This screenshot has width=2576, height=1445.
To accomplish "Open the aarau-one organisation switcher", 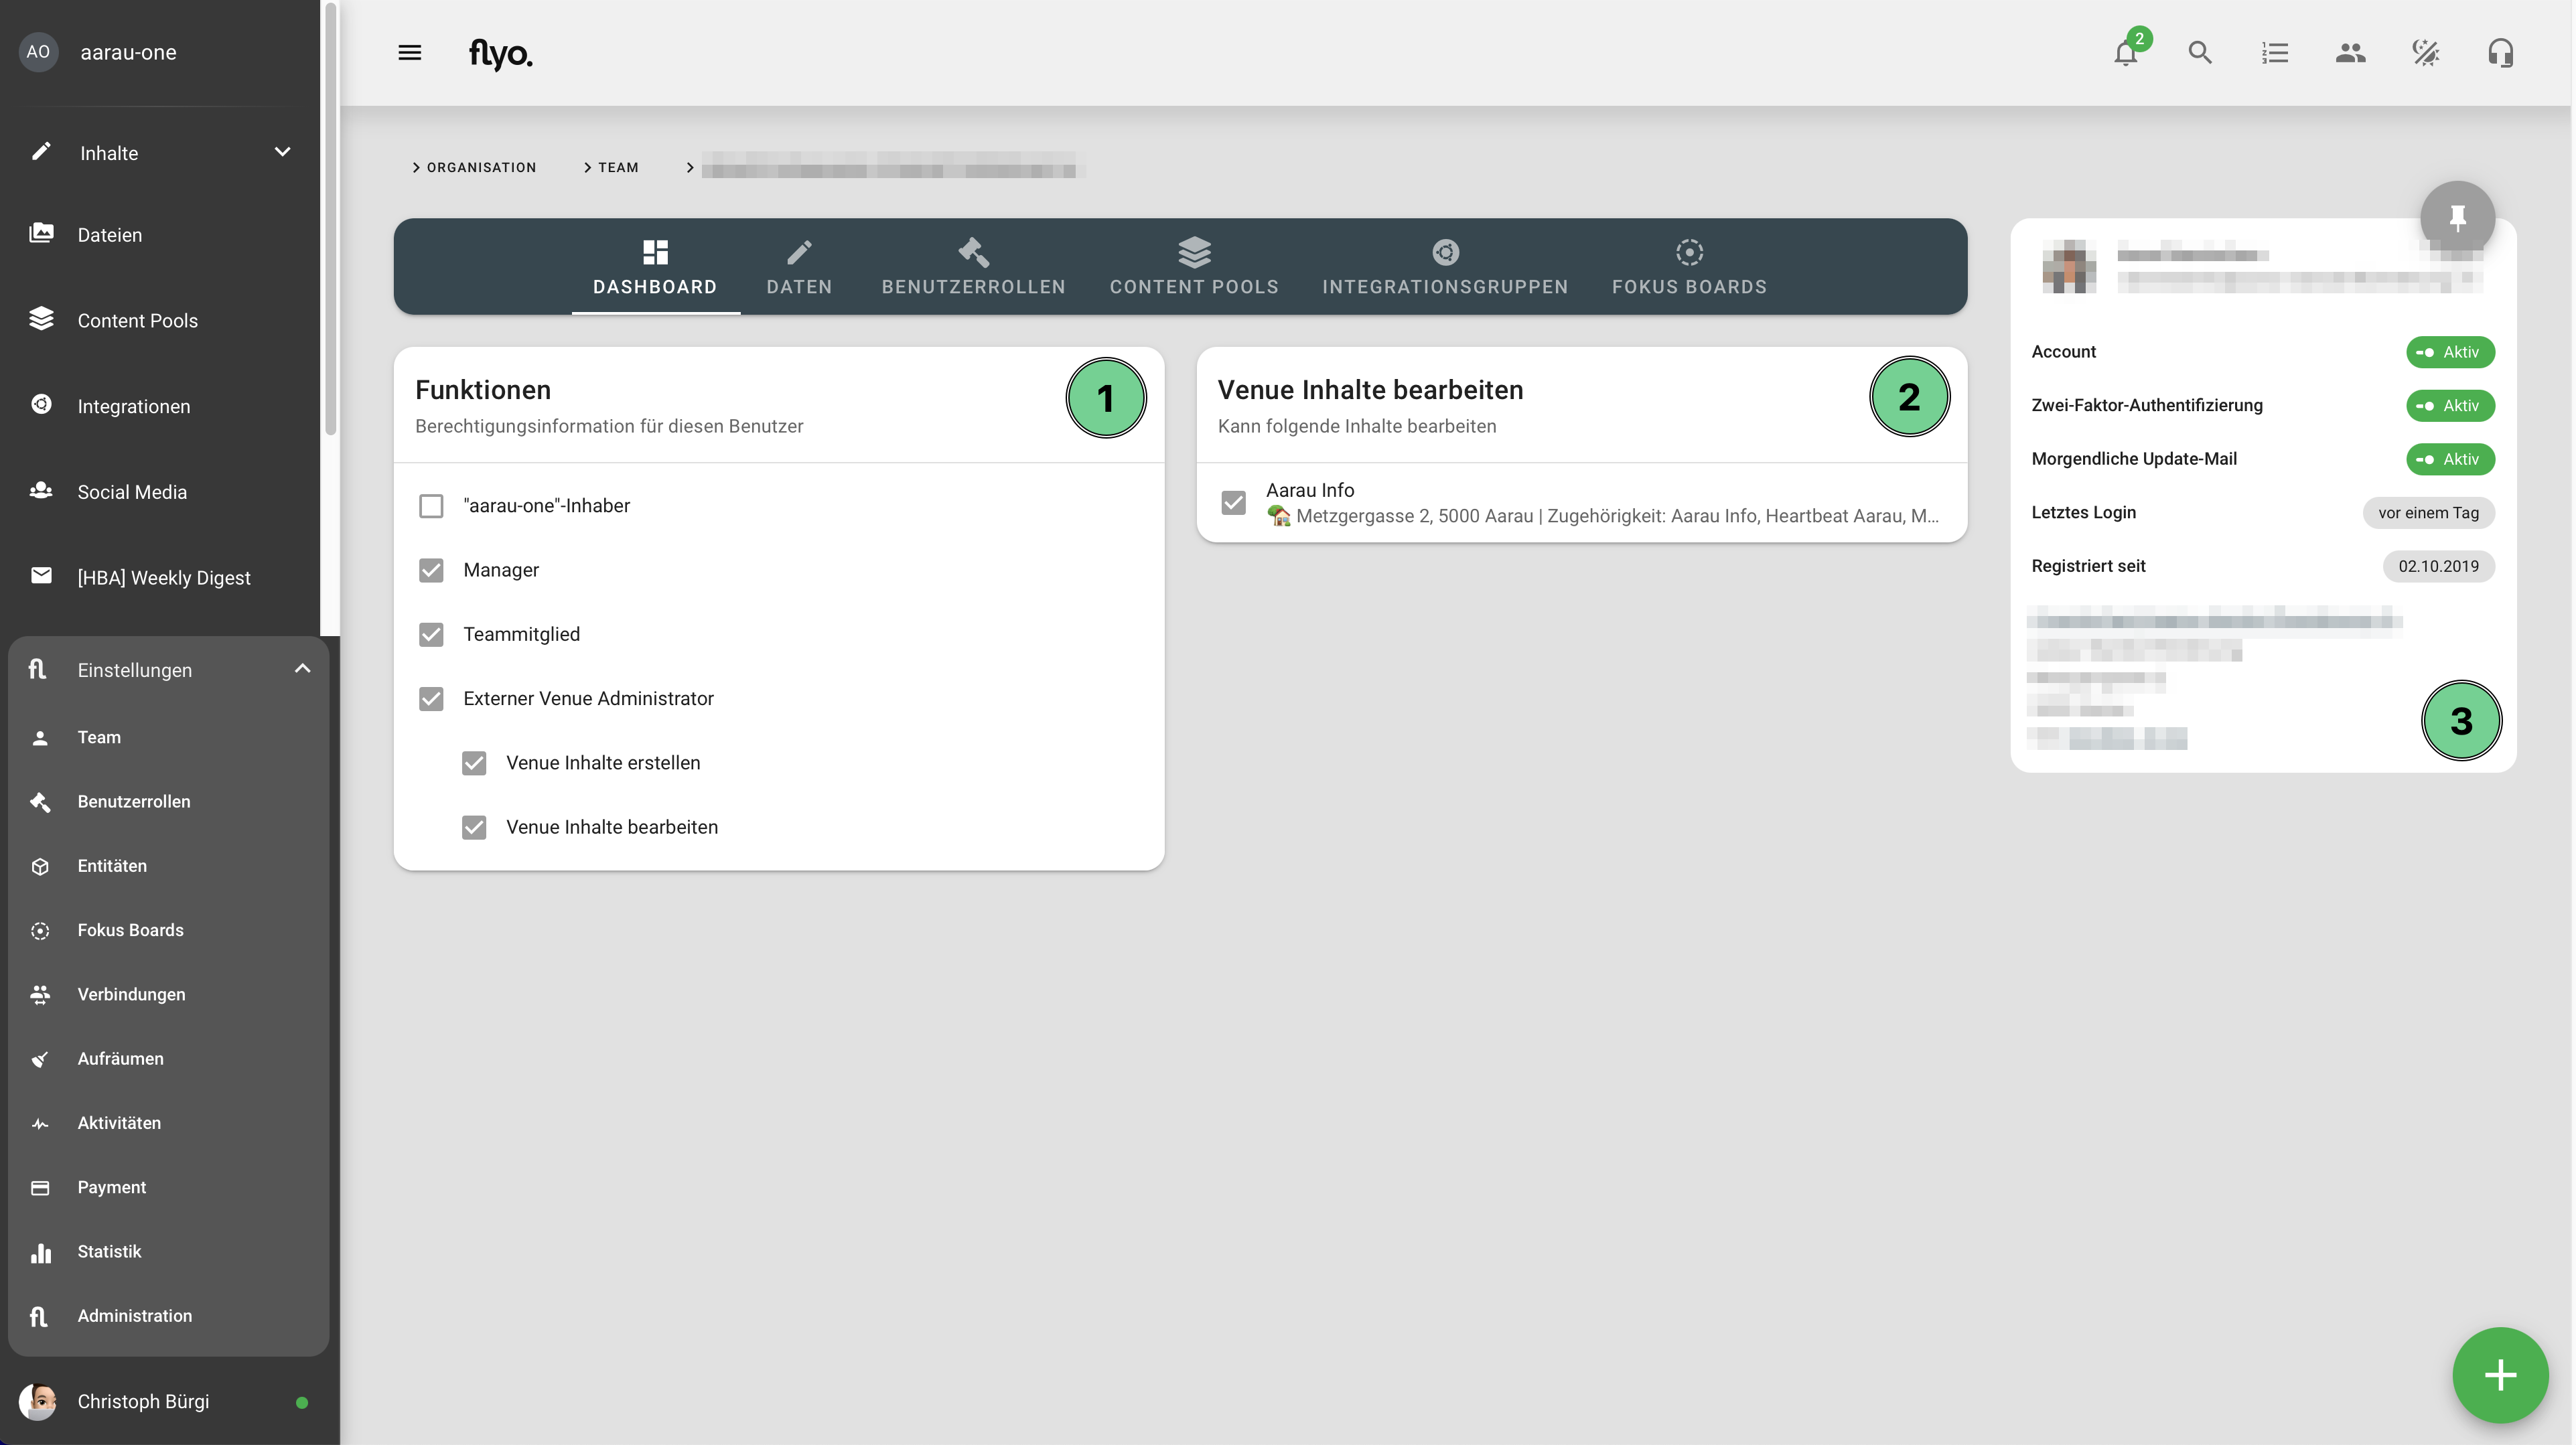I will (128, 52).
